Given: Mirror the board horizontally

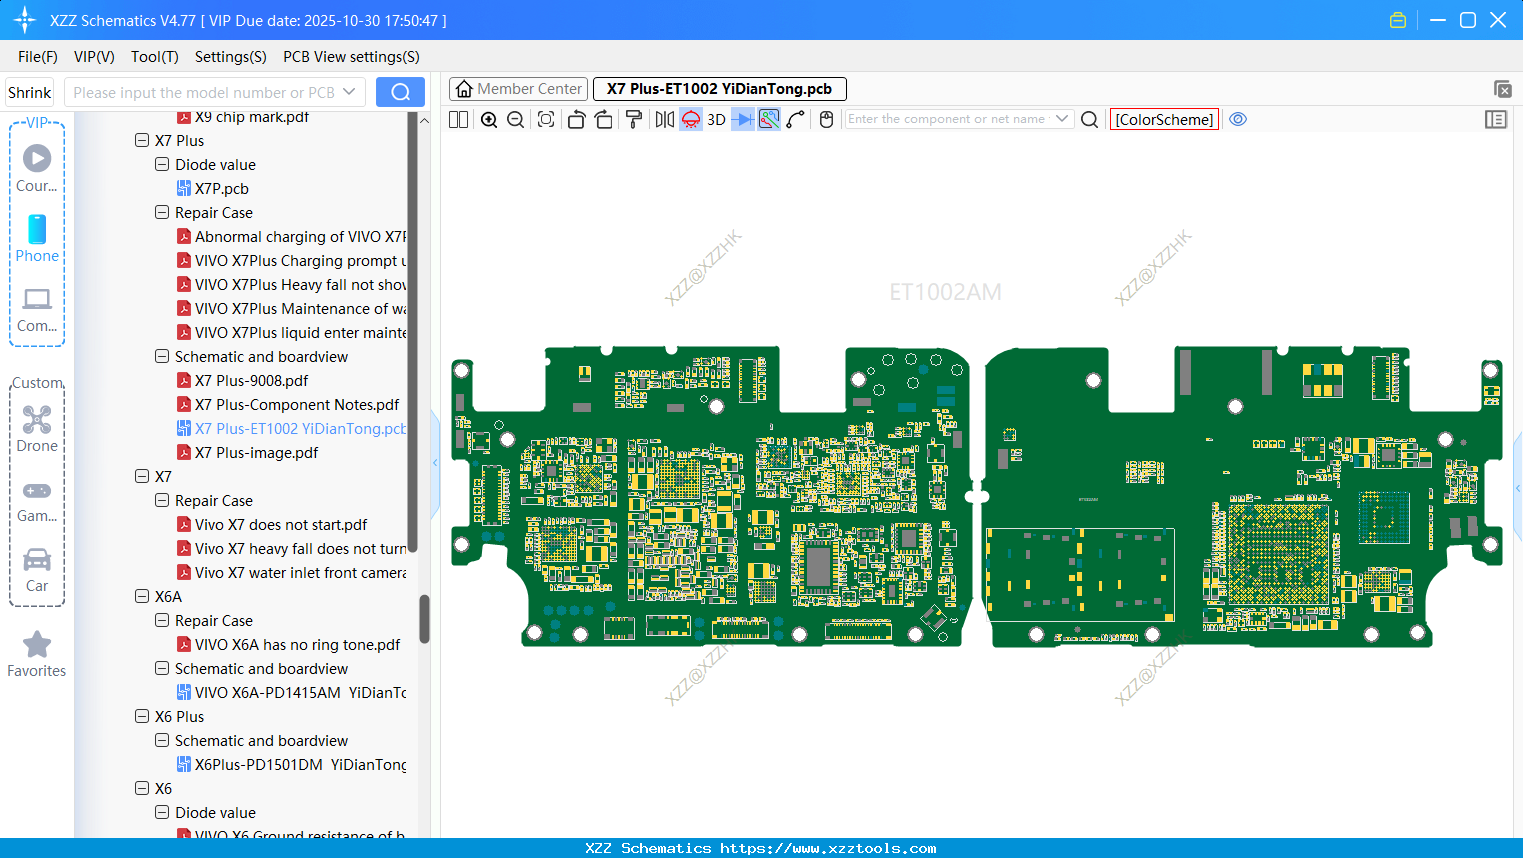Looking at the screenshot, I should point(665,119).
